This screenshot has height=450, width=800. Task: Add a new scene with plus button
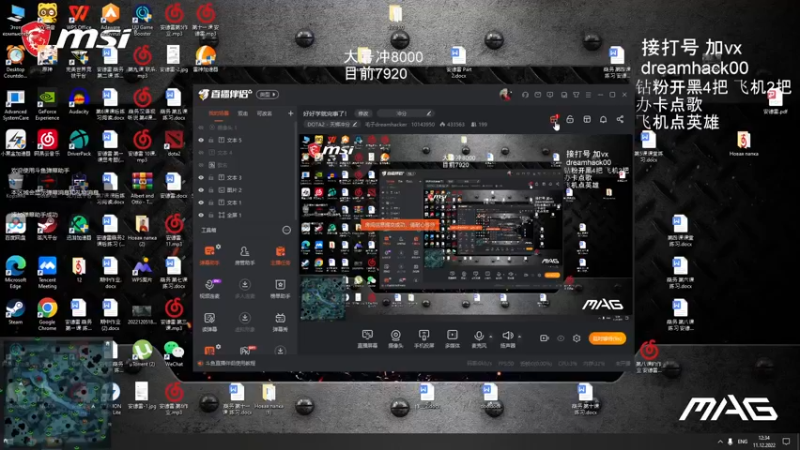pos(290,113)
